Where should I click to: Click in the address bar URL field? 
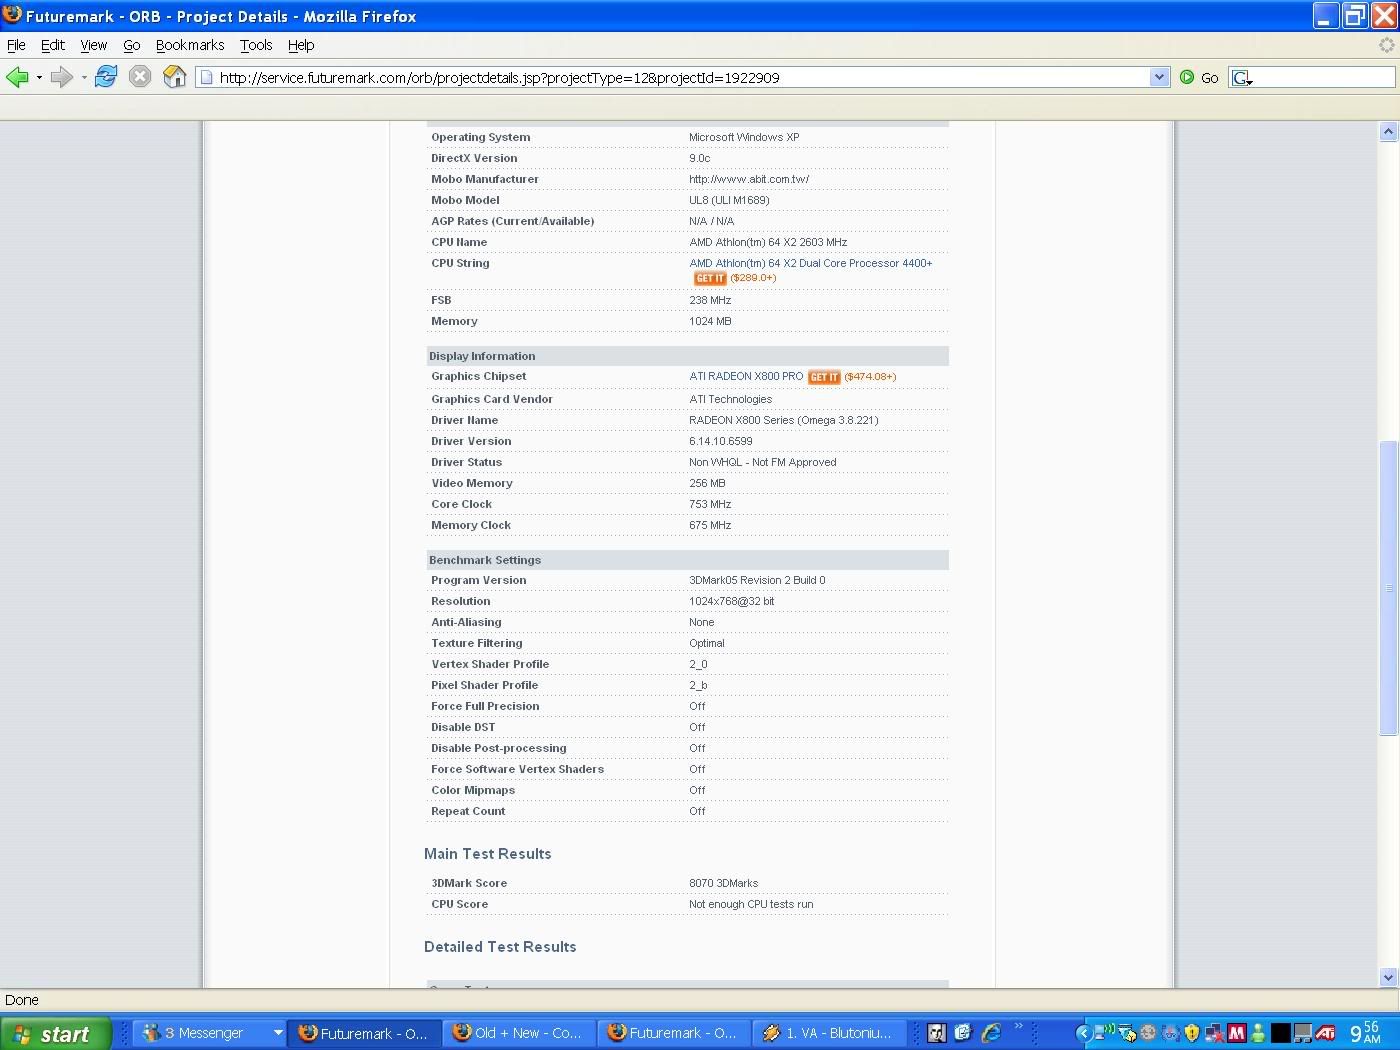coord(680,77)
